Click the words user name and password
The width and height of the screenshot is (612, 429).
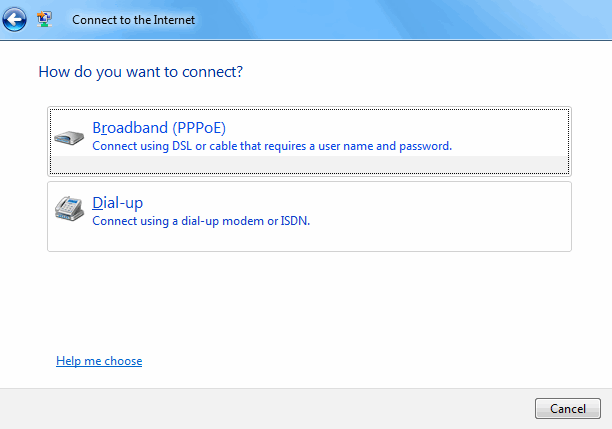[x=385, y=146]
